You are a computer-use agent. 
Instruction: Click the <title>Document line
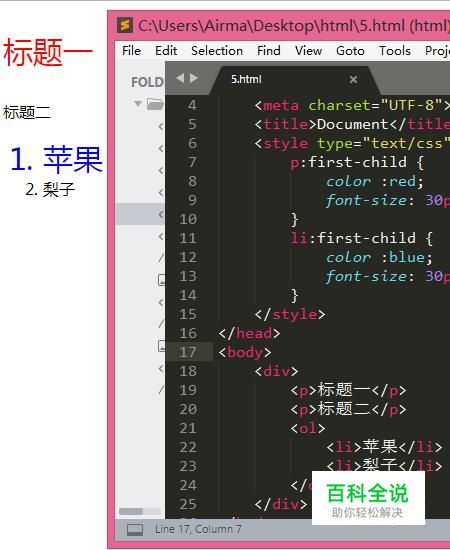[x=352, y=124]
